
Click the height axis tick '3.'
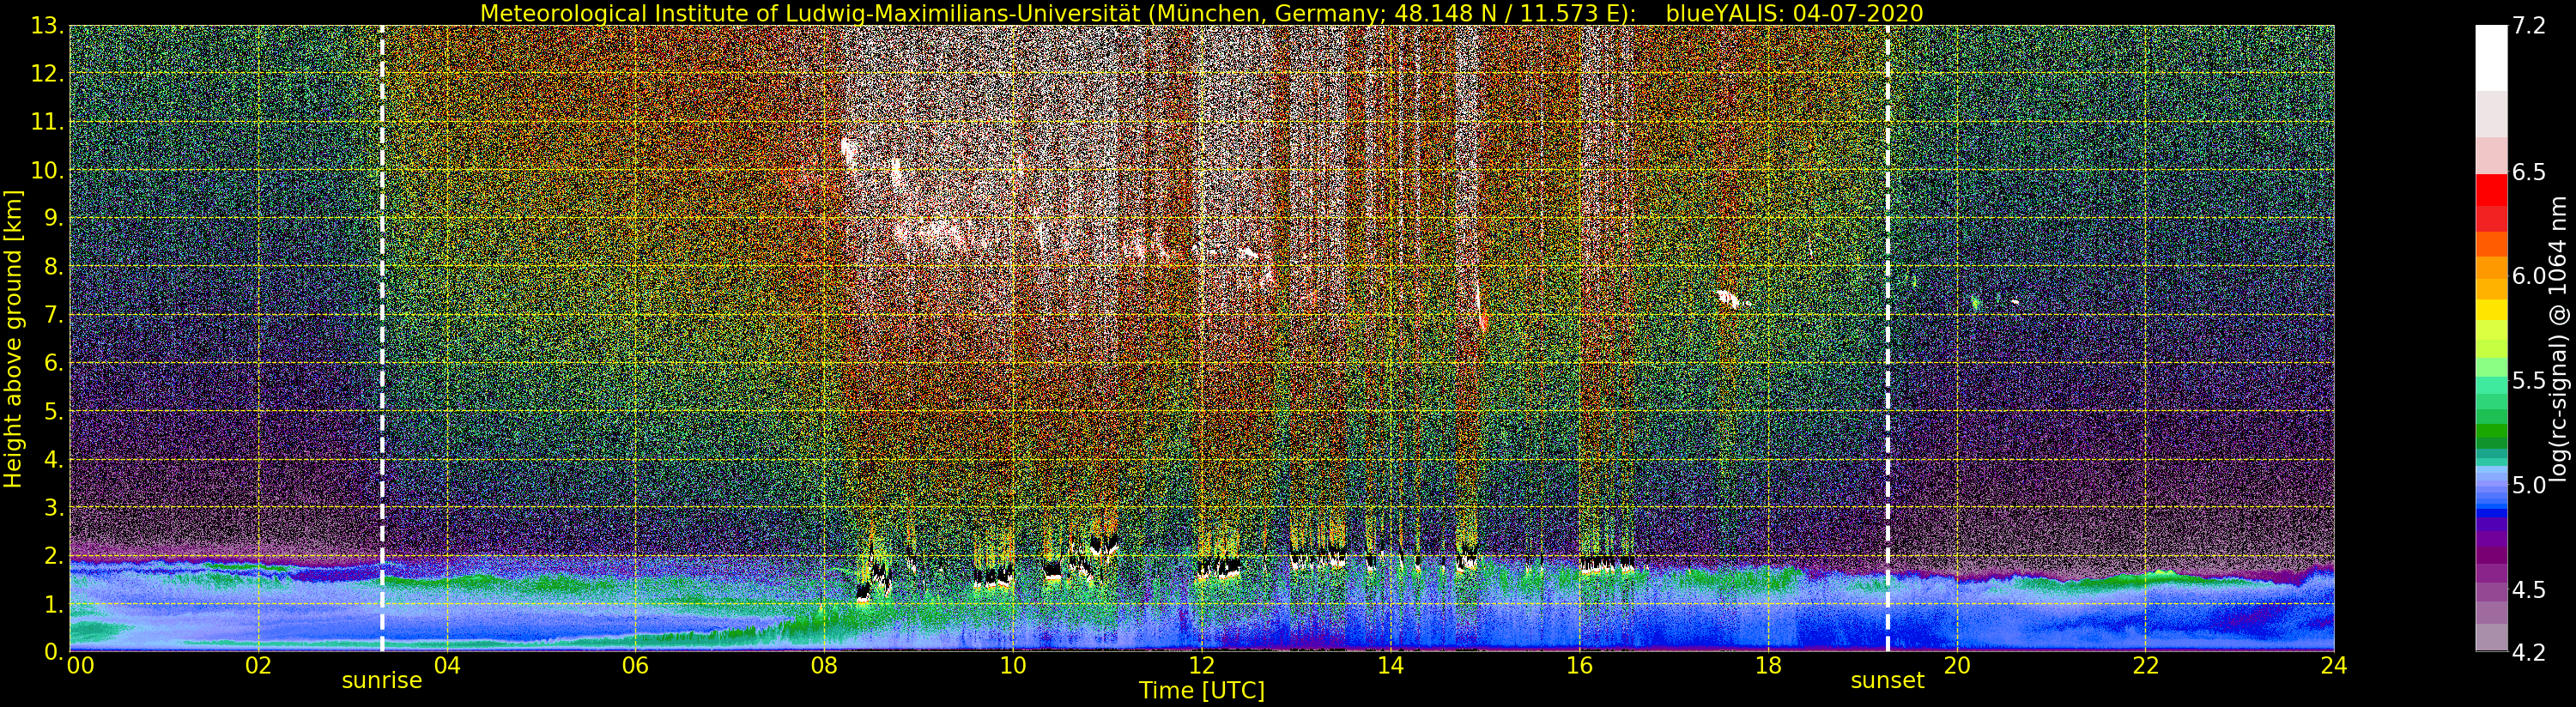[55, 507]
